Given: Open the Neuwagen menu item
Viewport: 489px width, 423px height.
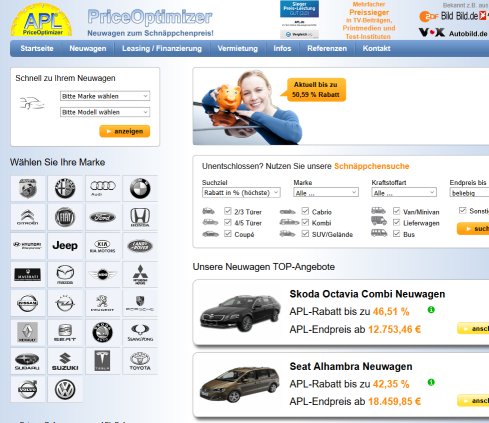Looking at the screenshot, I should pyautogui.click(x=88, y=48).
